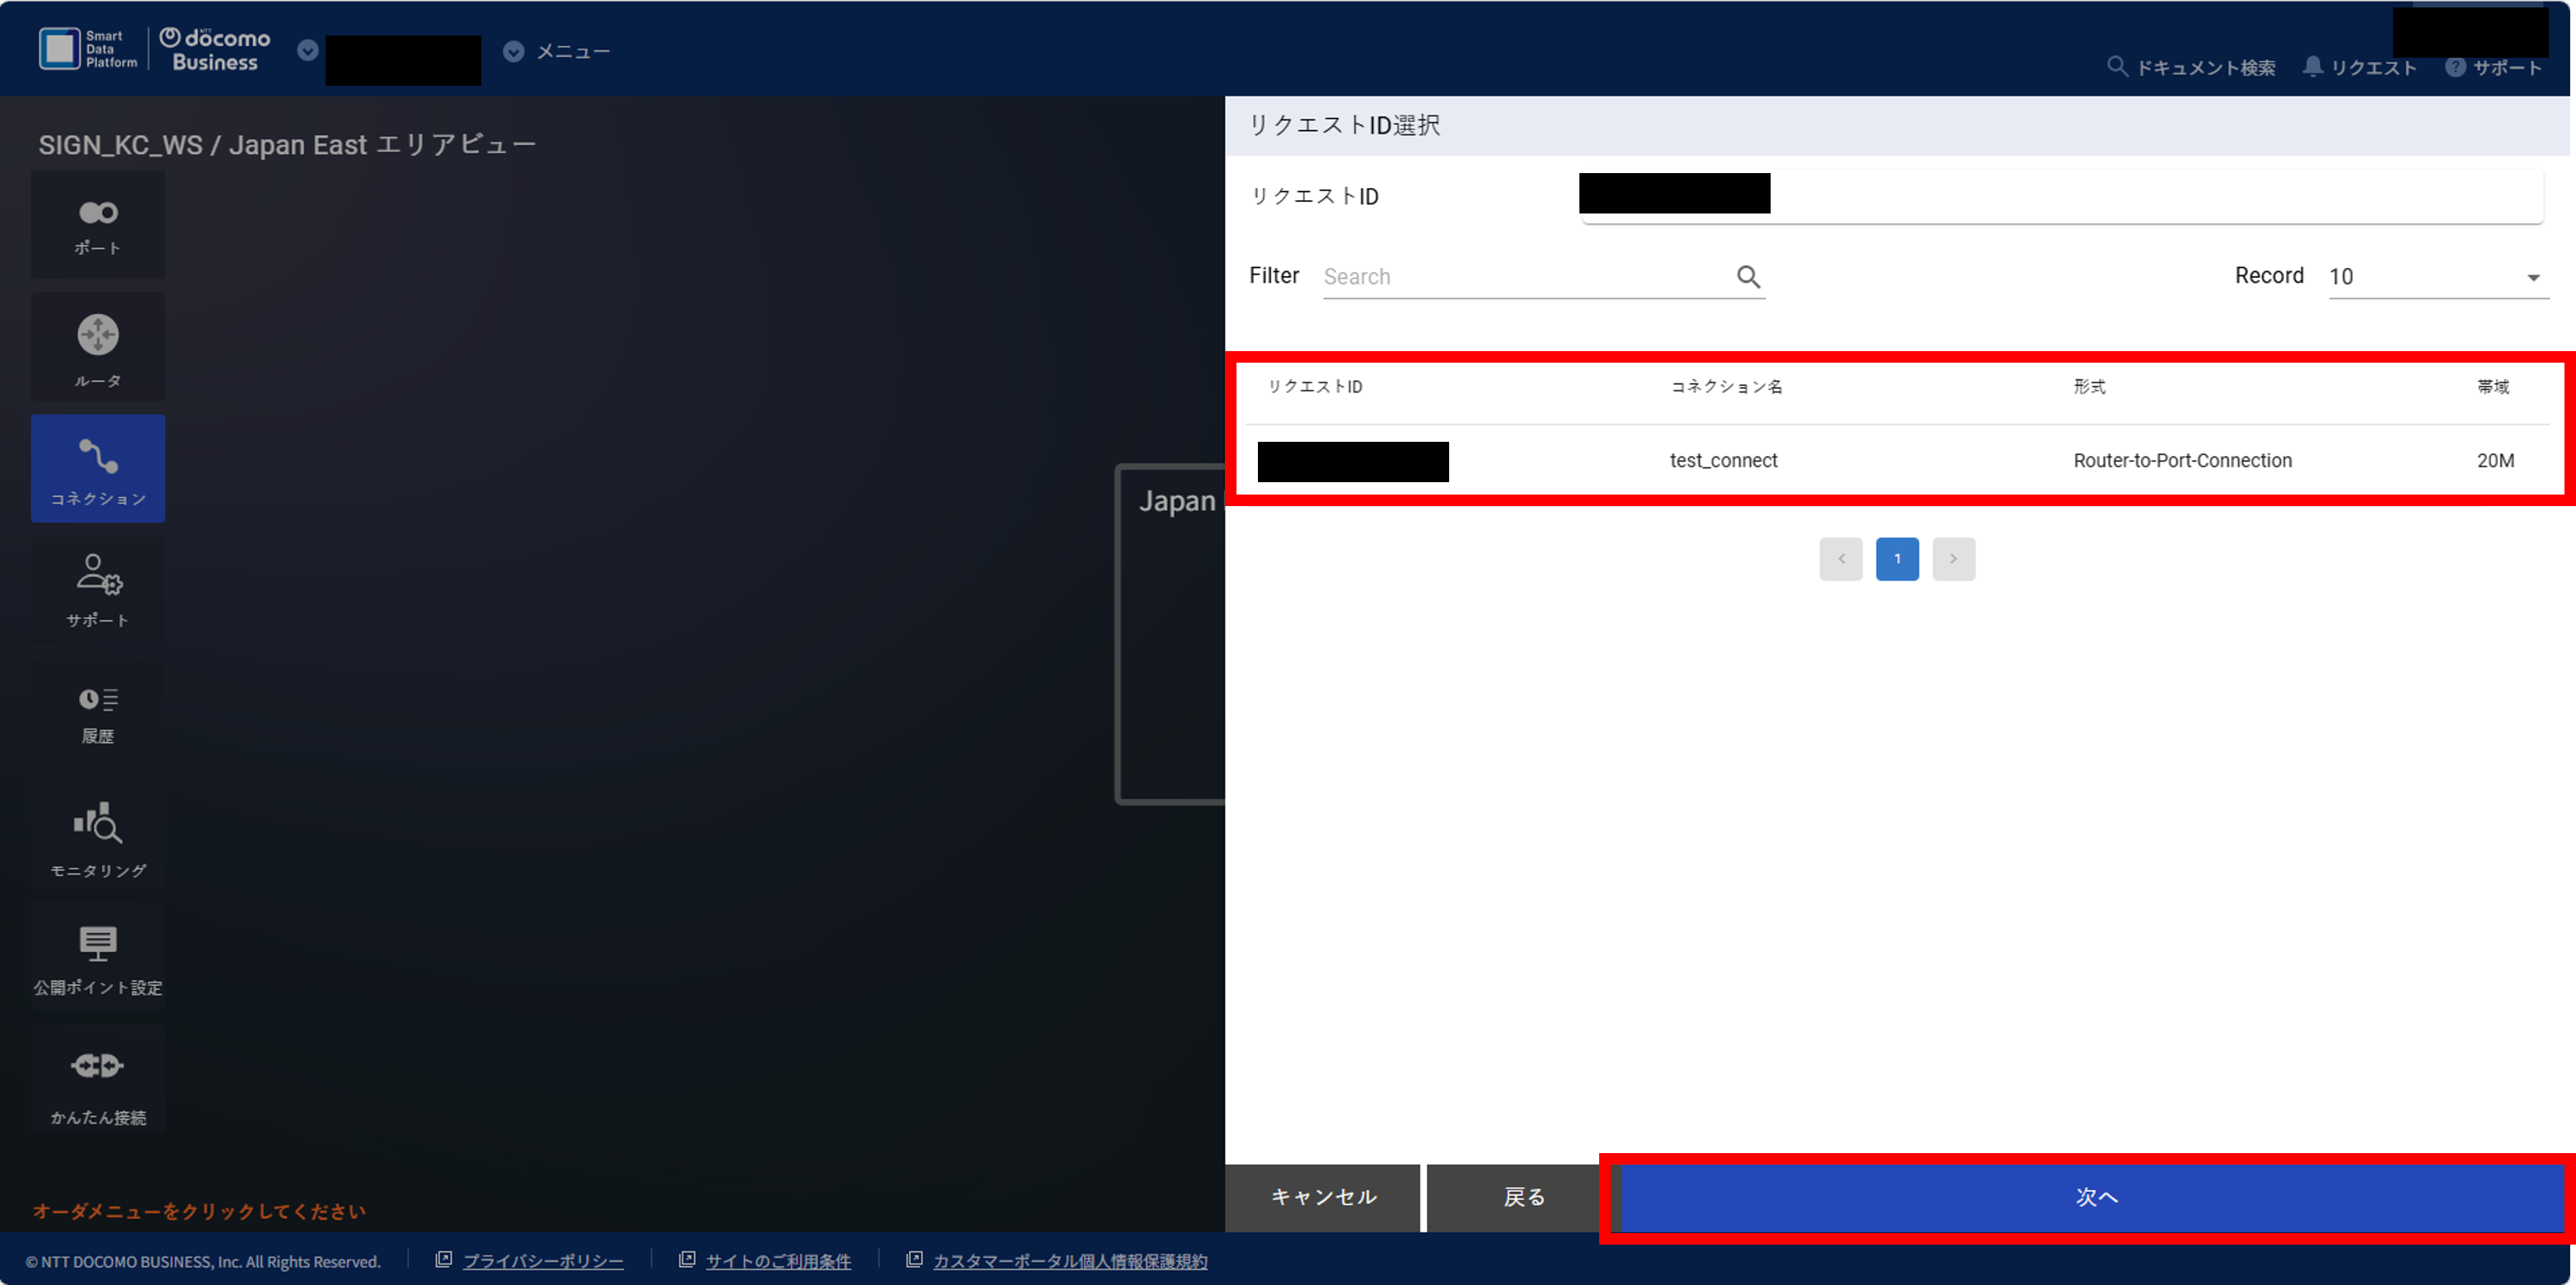Expand the workspace dropdown chevron beside docomo logo

(x=308, y=51)
